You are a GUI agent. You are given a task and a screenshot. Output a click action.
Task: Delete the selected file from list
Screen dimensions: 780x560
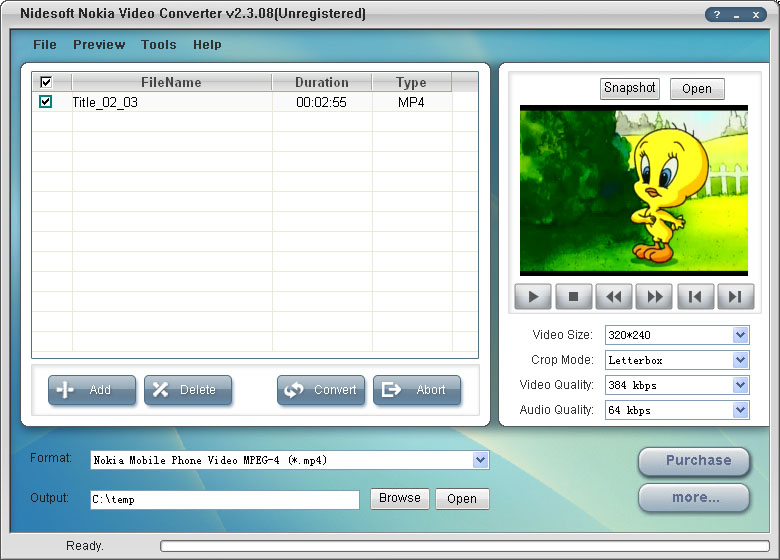pos(188,390)
